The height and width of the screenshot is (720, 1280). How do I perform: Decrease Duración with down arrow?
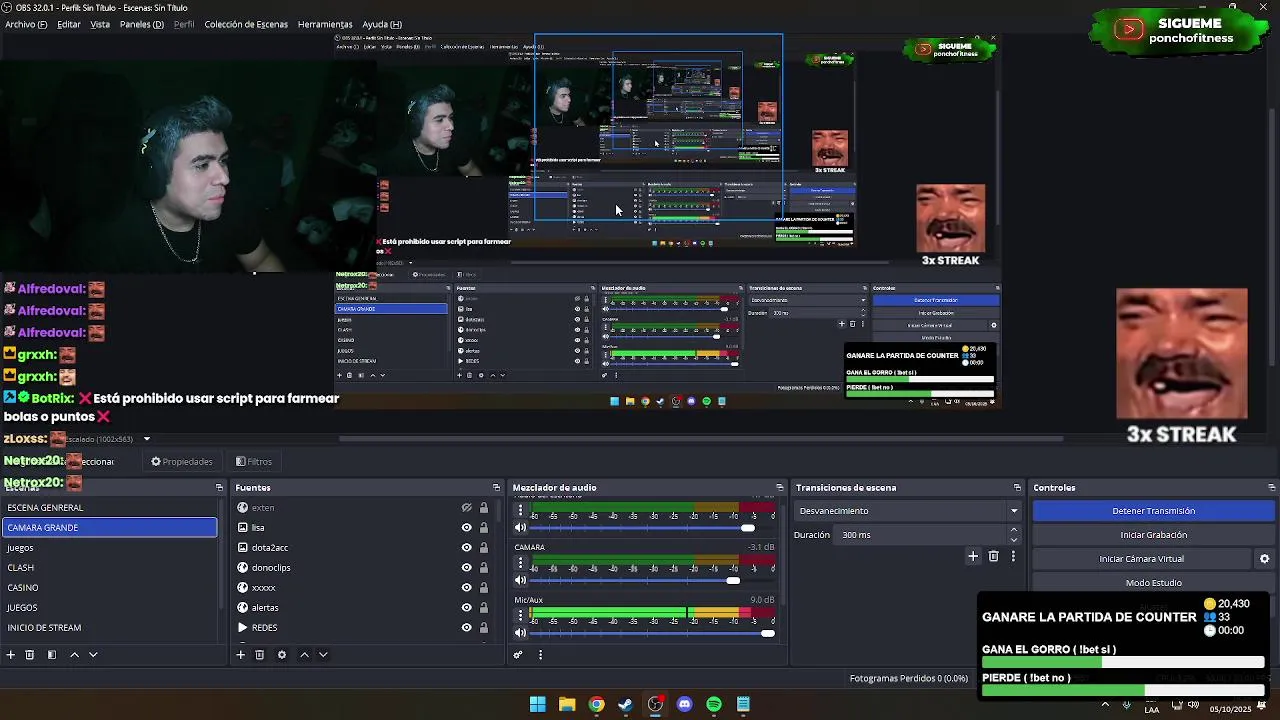point(1014,540)
